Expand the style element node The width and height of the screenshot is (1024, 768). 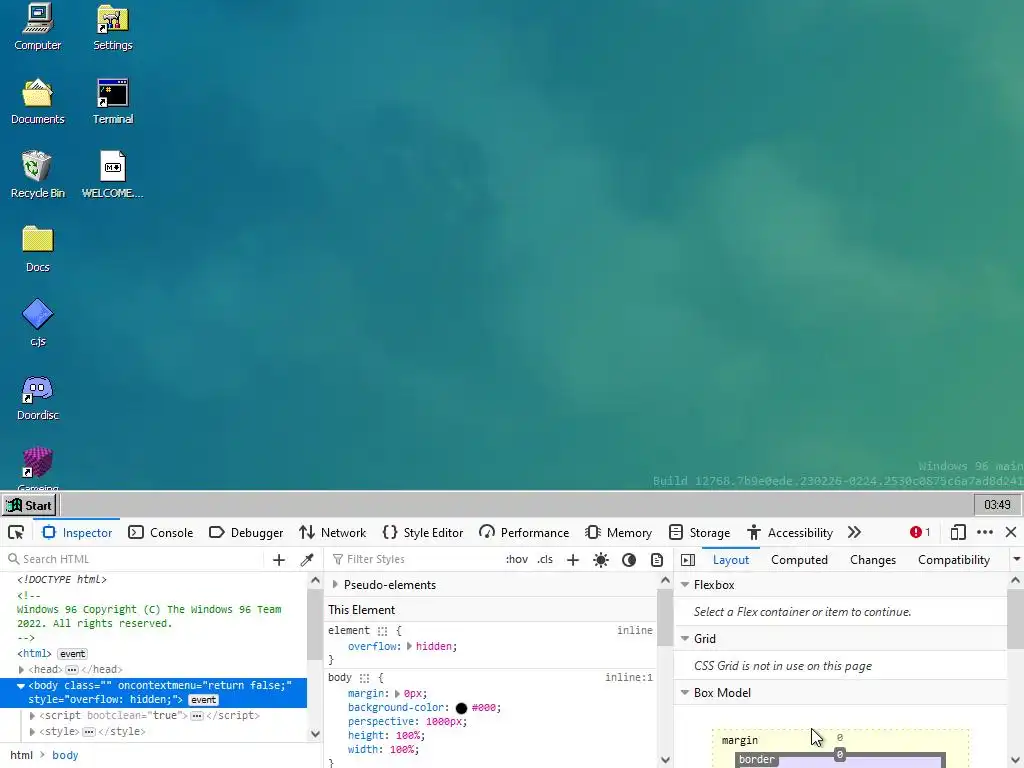coord(32,731)
